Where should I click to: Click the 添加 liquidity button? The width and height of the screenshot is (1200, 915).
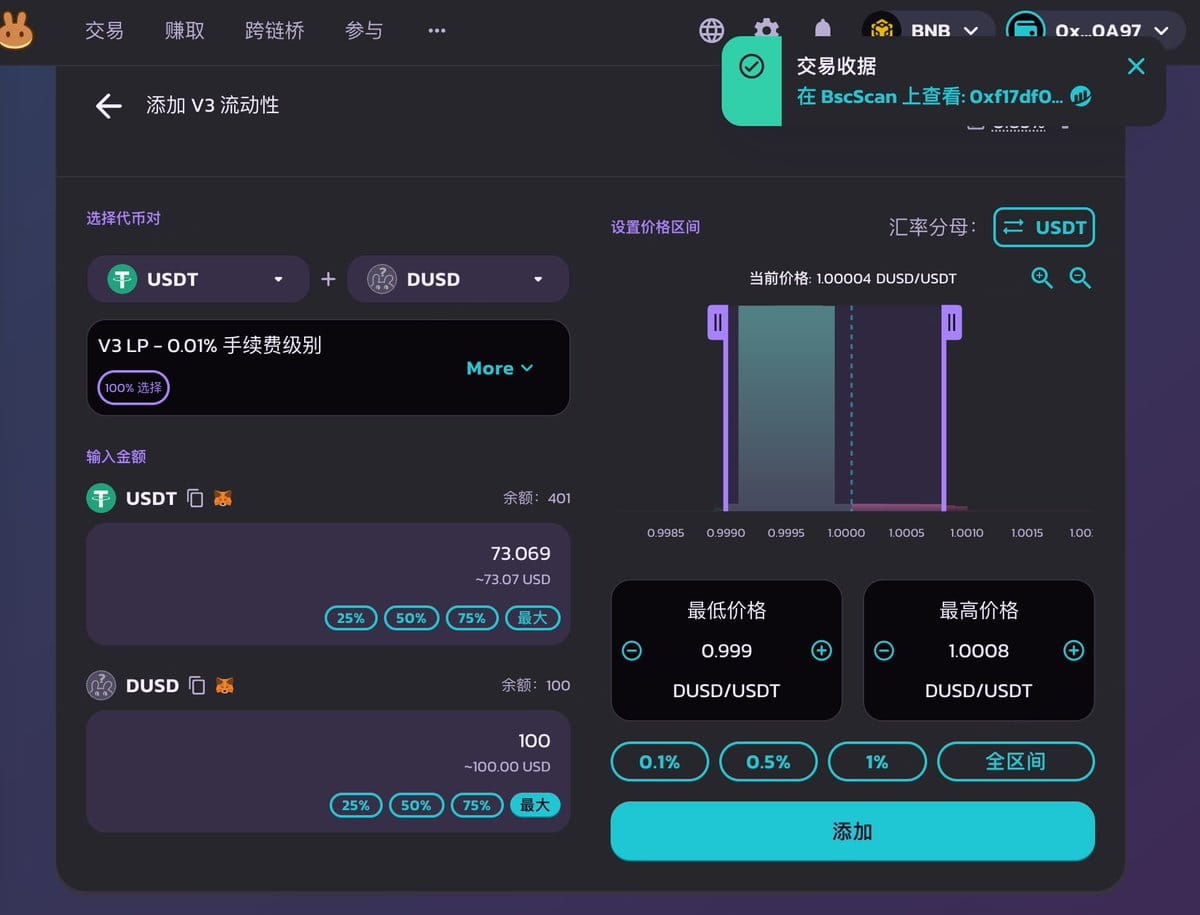851,831
